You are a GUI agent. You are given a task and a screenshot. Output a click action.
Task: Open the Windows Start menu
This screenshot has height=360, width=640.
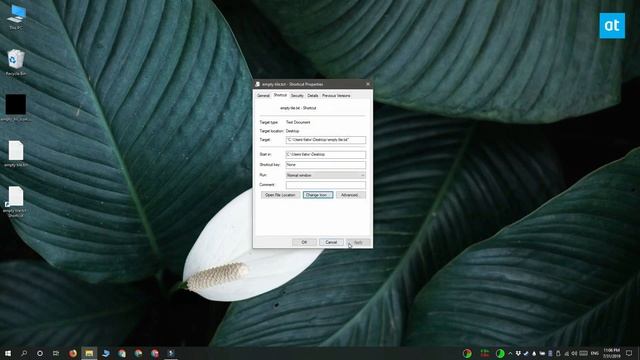pos(7,353)
